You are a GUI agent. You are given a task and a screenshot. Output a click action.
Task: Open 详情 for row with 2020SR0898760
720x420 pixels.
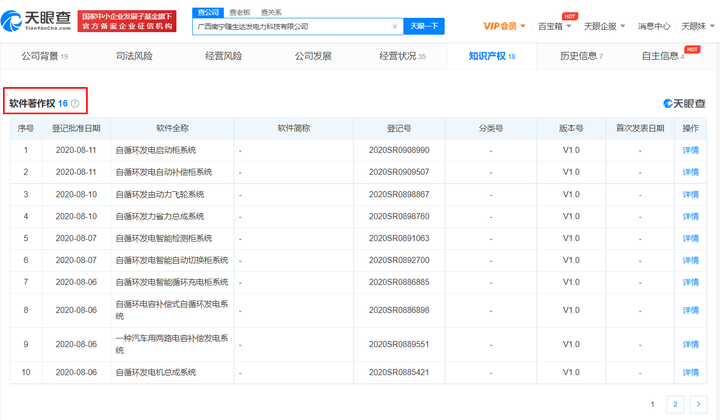tap(690, 217)
